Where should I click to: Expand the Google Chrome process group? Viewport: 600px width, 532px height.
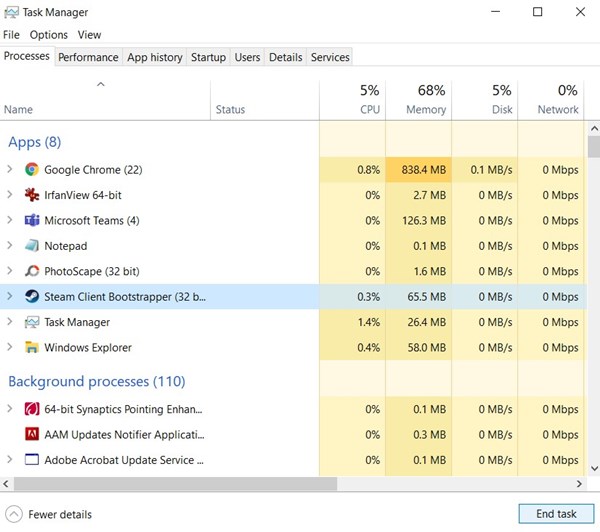10,169
